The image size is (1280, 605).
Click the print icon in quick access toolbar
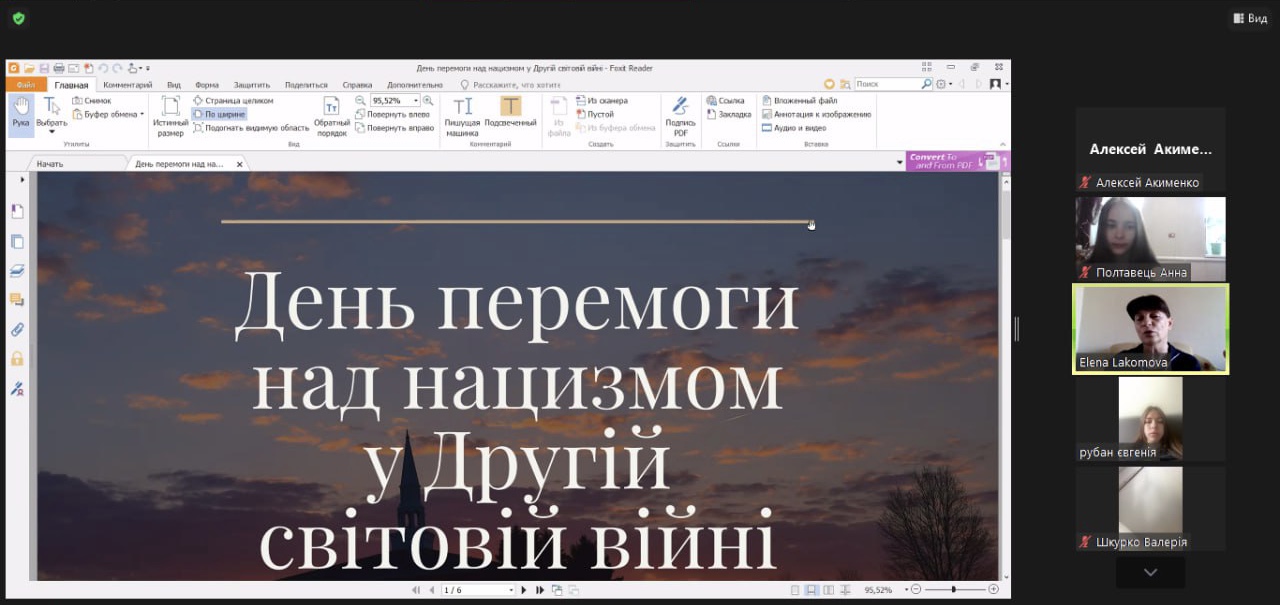[59, 68]
